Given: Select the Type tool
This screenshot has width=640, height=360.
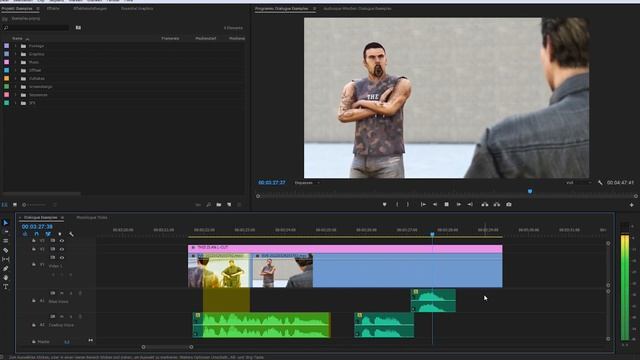Looking at the screenshot, I should (x=6, y=287).
